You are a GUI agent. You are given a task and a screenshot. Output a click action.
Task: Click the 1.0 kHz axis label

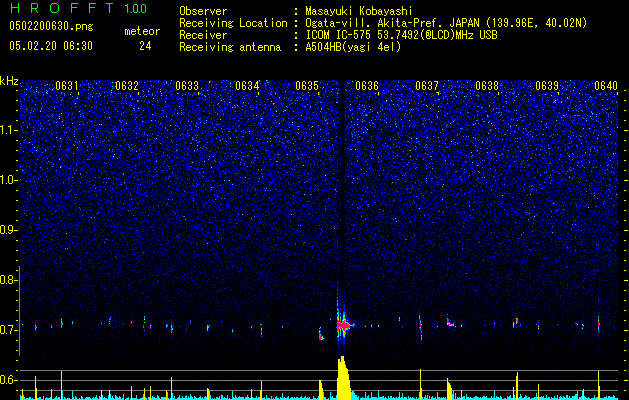click(8, 180)
